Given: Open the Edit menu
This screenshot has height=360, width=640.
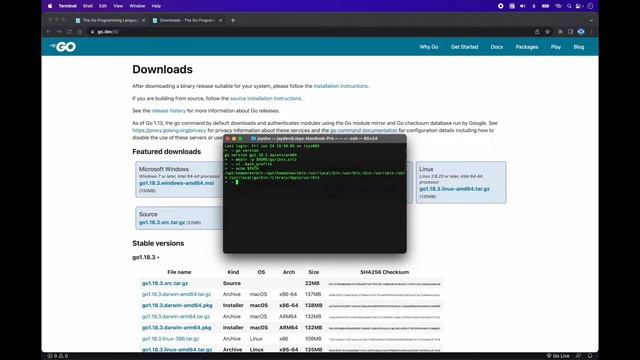Looking at the screenshot, I should [x=103, y=6].
